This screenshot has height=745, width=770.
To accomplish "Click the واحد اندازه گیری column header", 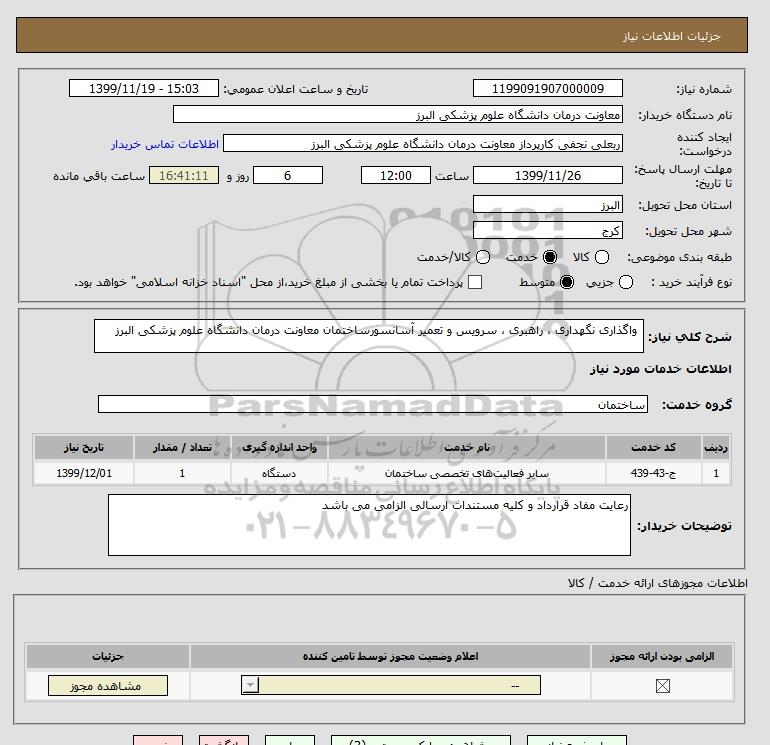I will tap(279, 447).
